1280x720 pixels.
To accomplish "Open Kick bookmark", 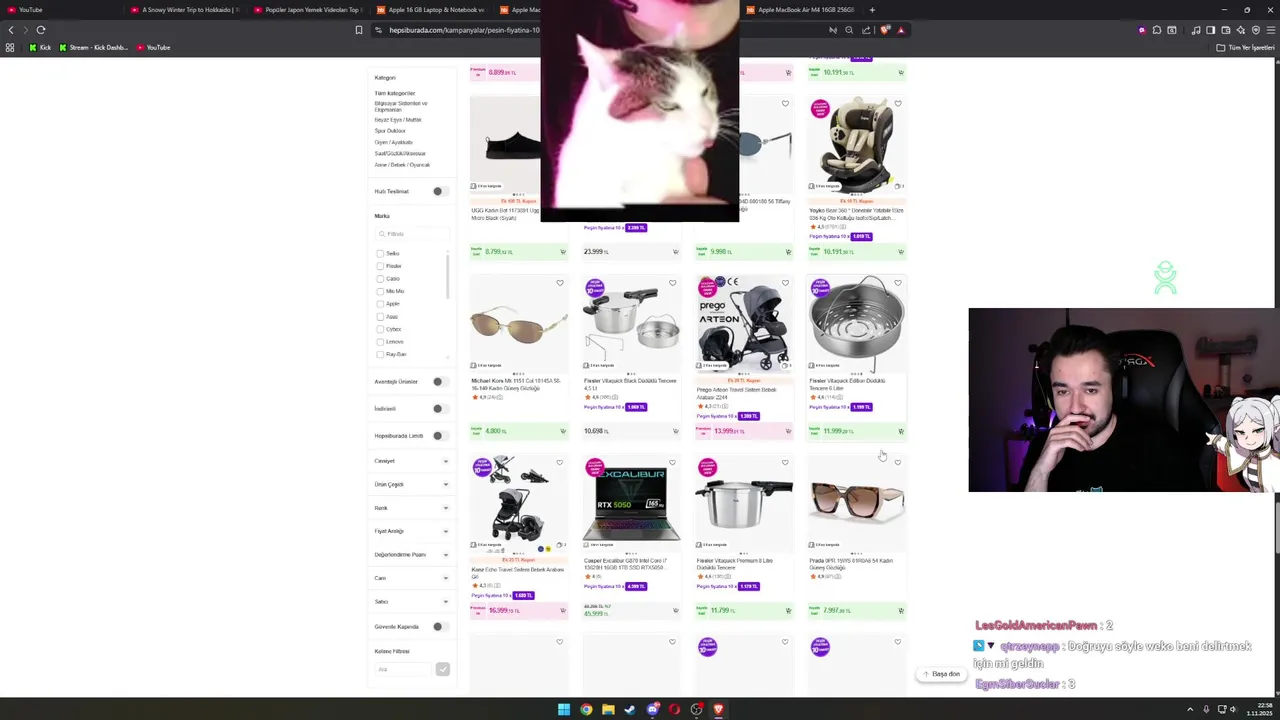I will pyautogui.click(x=40, y=47).
